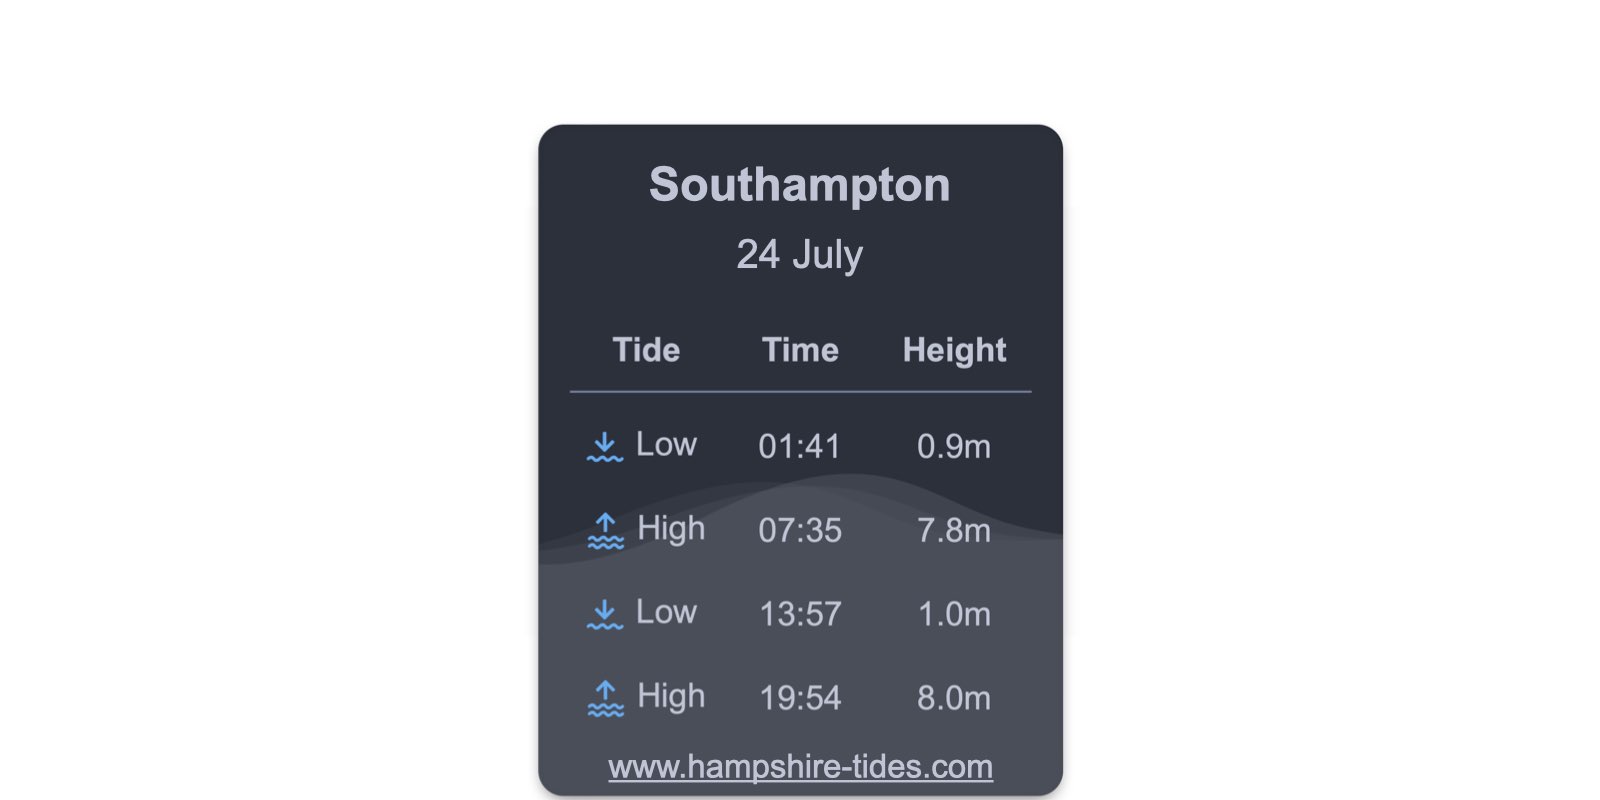Screen dimensions: 1600x800
Task: Click the Time column header
Action: click(800, 350)
